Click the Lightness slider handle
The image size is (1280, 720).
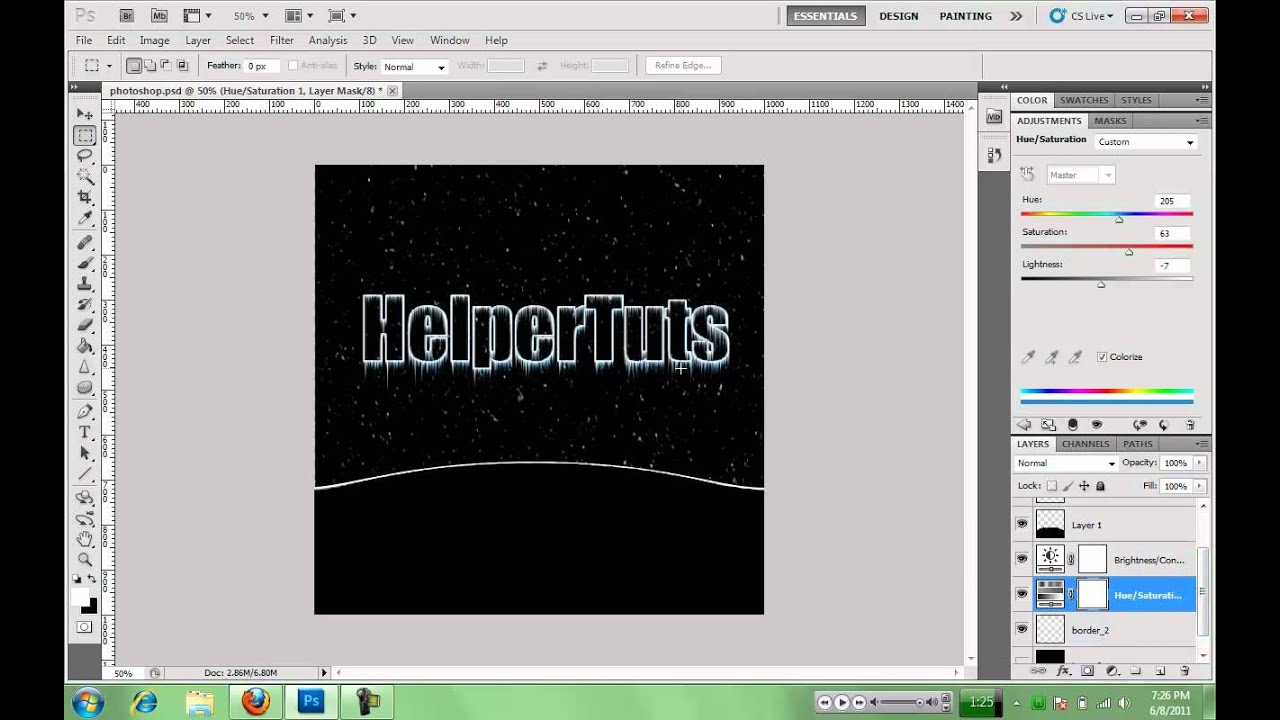[x=1101, y=285]
